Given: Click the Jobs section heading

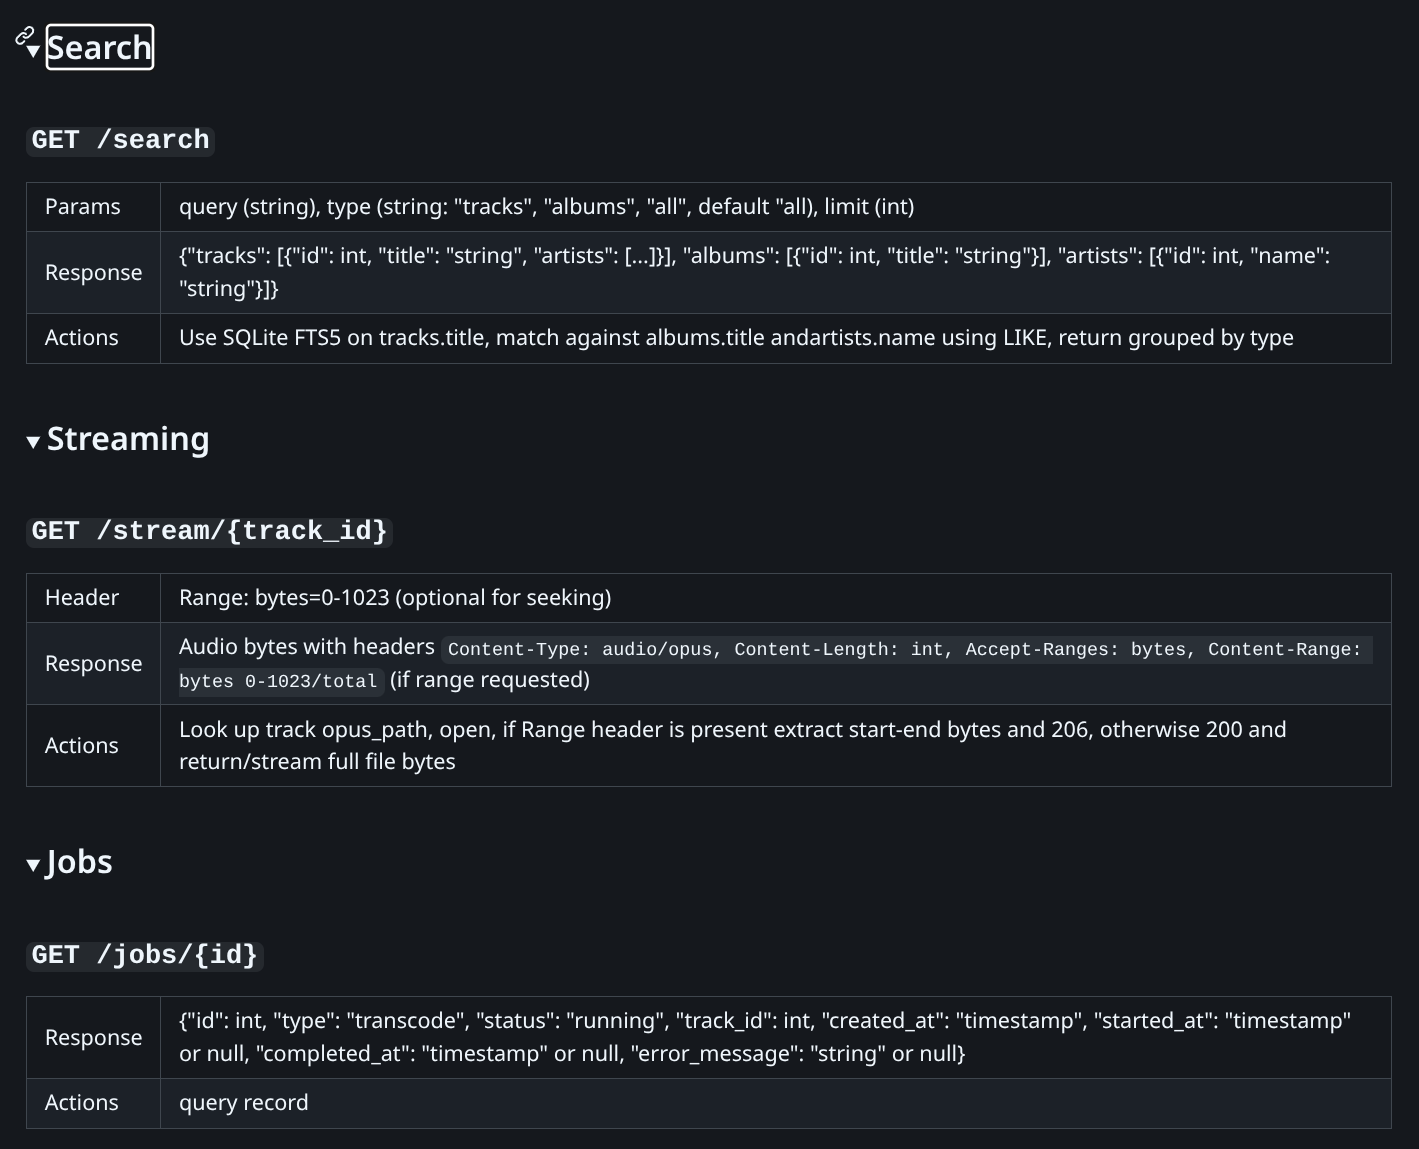Looking at the screenshot, I should pos(79,862).
